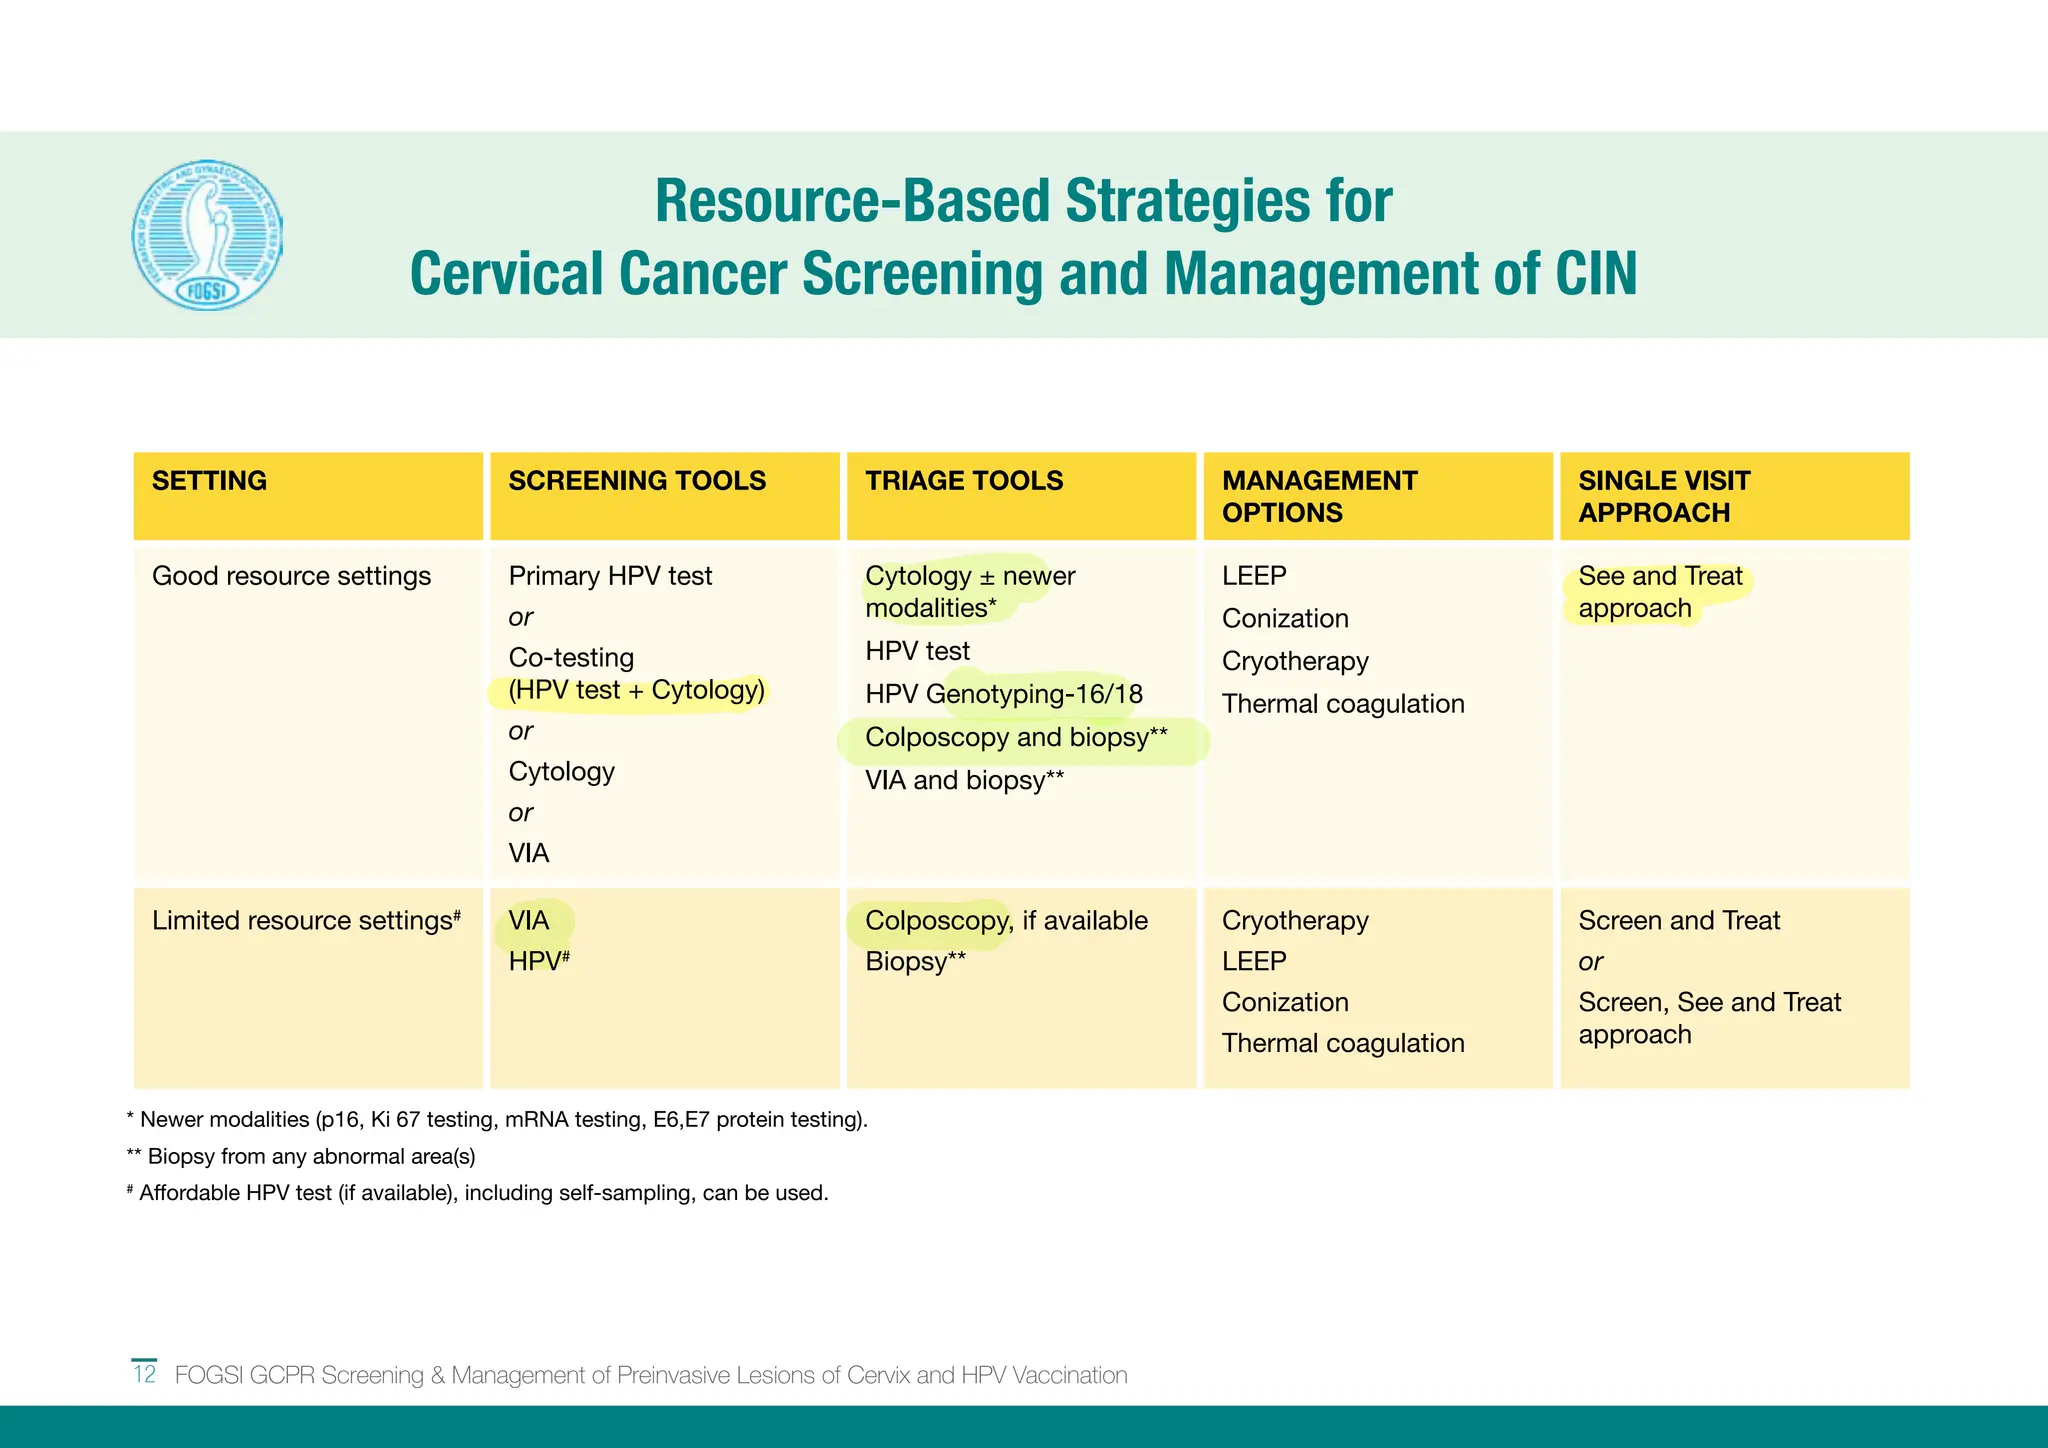Screen dimensions: 2048x1448
Task: Click highlighted '(HPV test + Cytology)' text
Action: pyautogui.click(x=636, y=690)
